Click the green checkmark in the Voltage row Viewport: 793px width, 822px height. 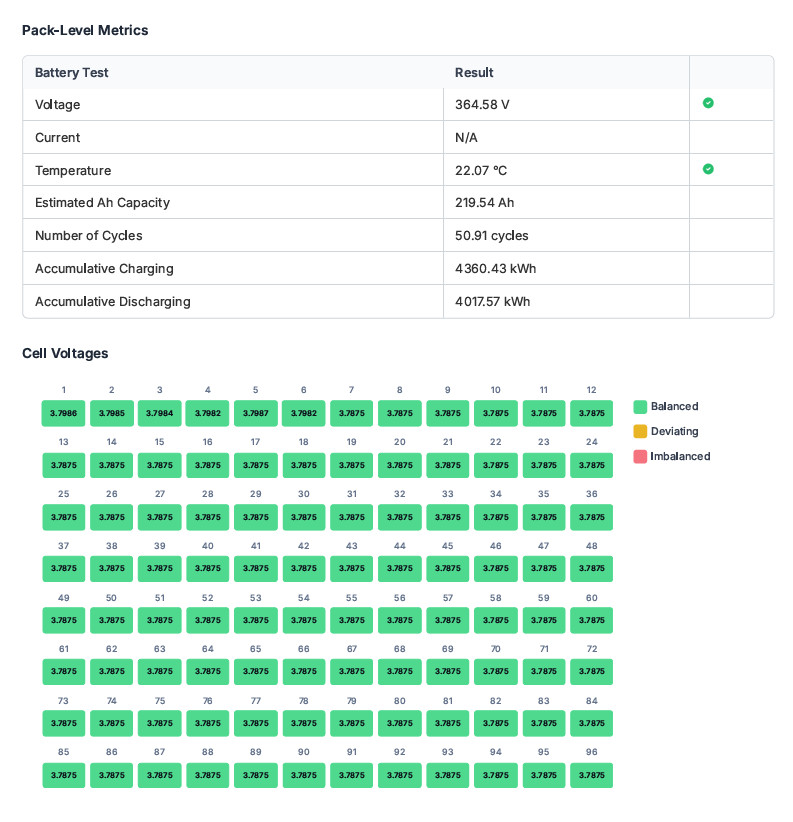(708, 103)
